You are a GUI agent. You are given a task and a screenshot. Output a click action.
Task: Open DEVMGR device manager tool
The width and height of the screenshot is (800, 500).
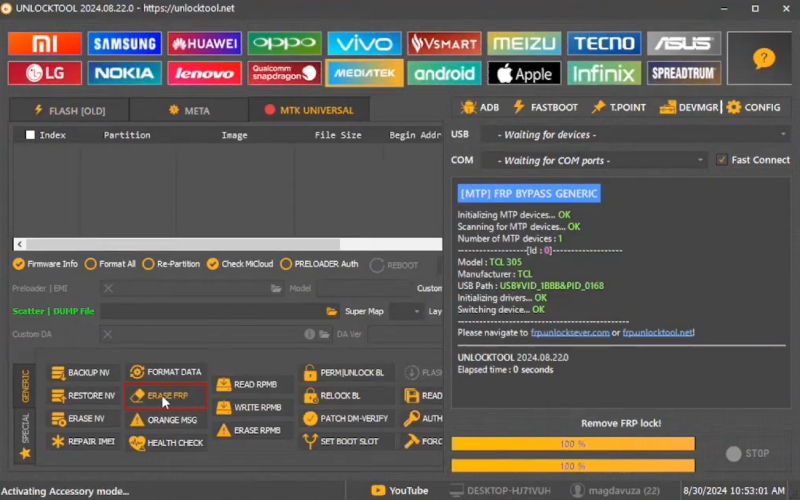pyautogui.click(x=689, y=107)
